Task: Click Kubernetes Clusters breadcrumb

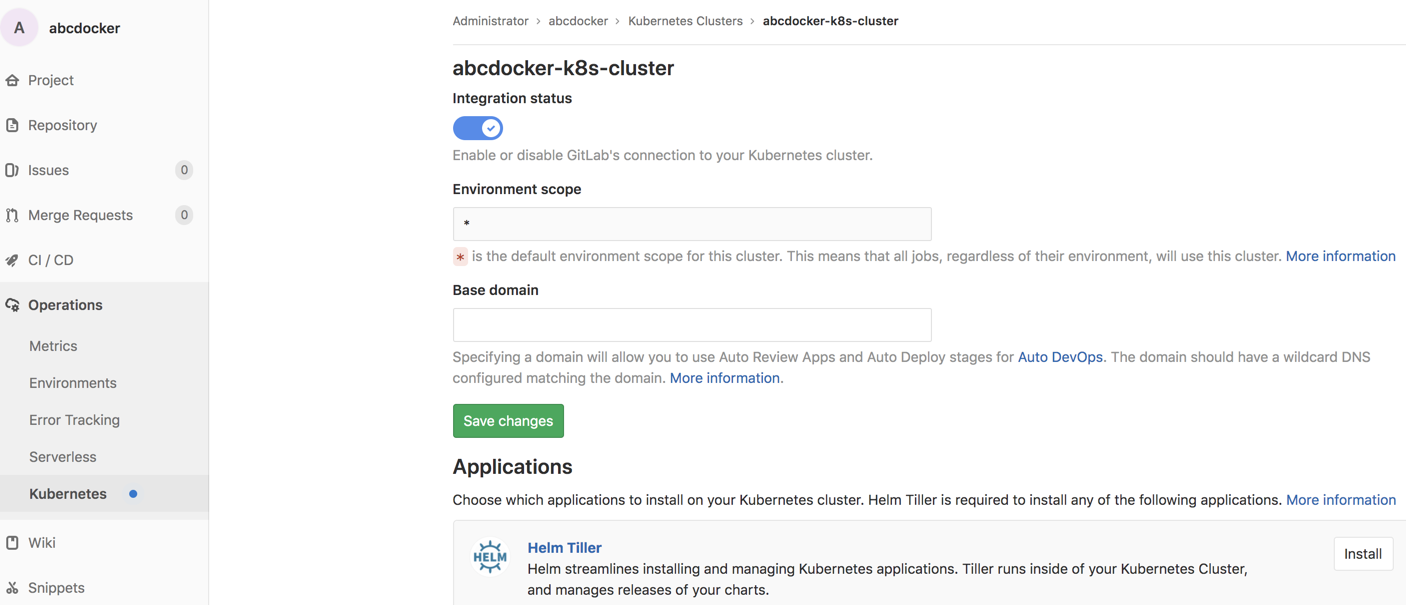Action: pyautogui.click(x=685, y=21)
